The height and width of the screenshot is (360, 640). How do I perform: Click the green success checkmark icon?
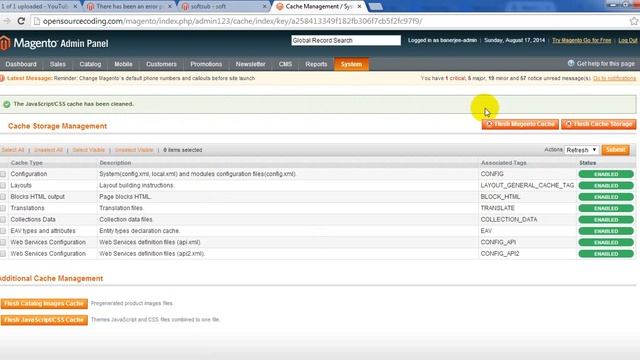pos(7,104)
